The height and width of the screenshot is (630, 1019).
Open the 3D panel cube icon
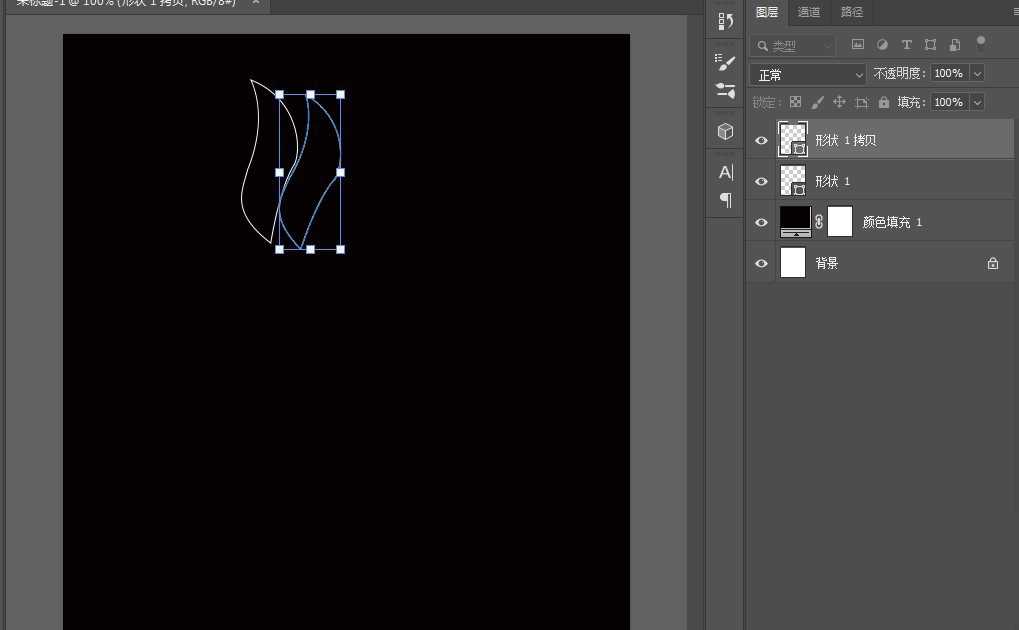tap(726, 131)
